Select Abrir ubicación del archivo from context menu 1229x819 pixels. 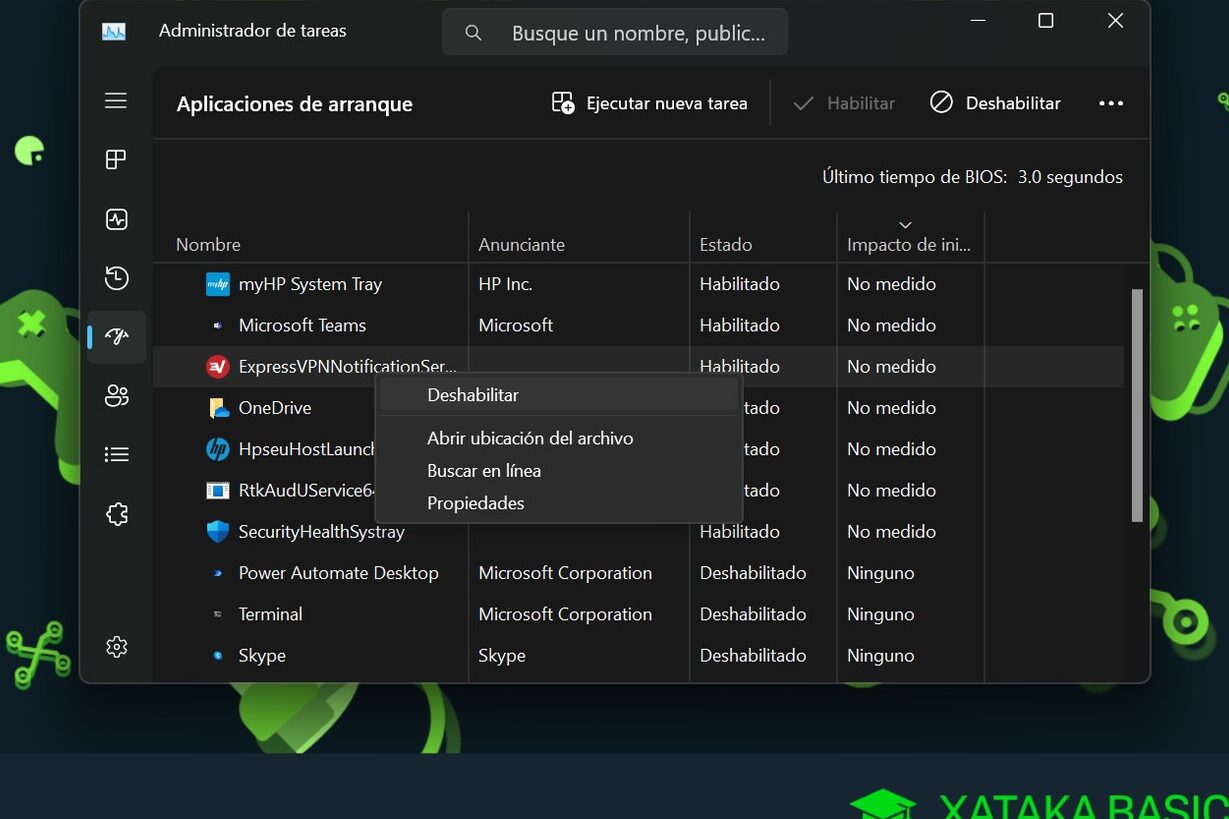point(530,438)
